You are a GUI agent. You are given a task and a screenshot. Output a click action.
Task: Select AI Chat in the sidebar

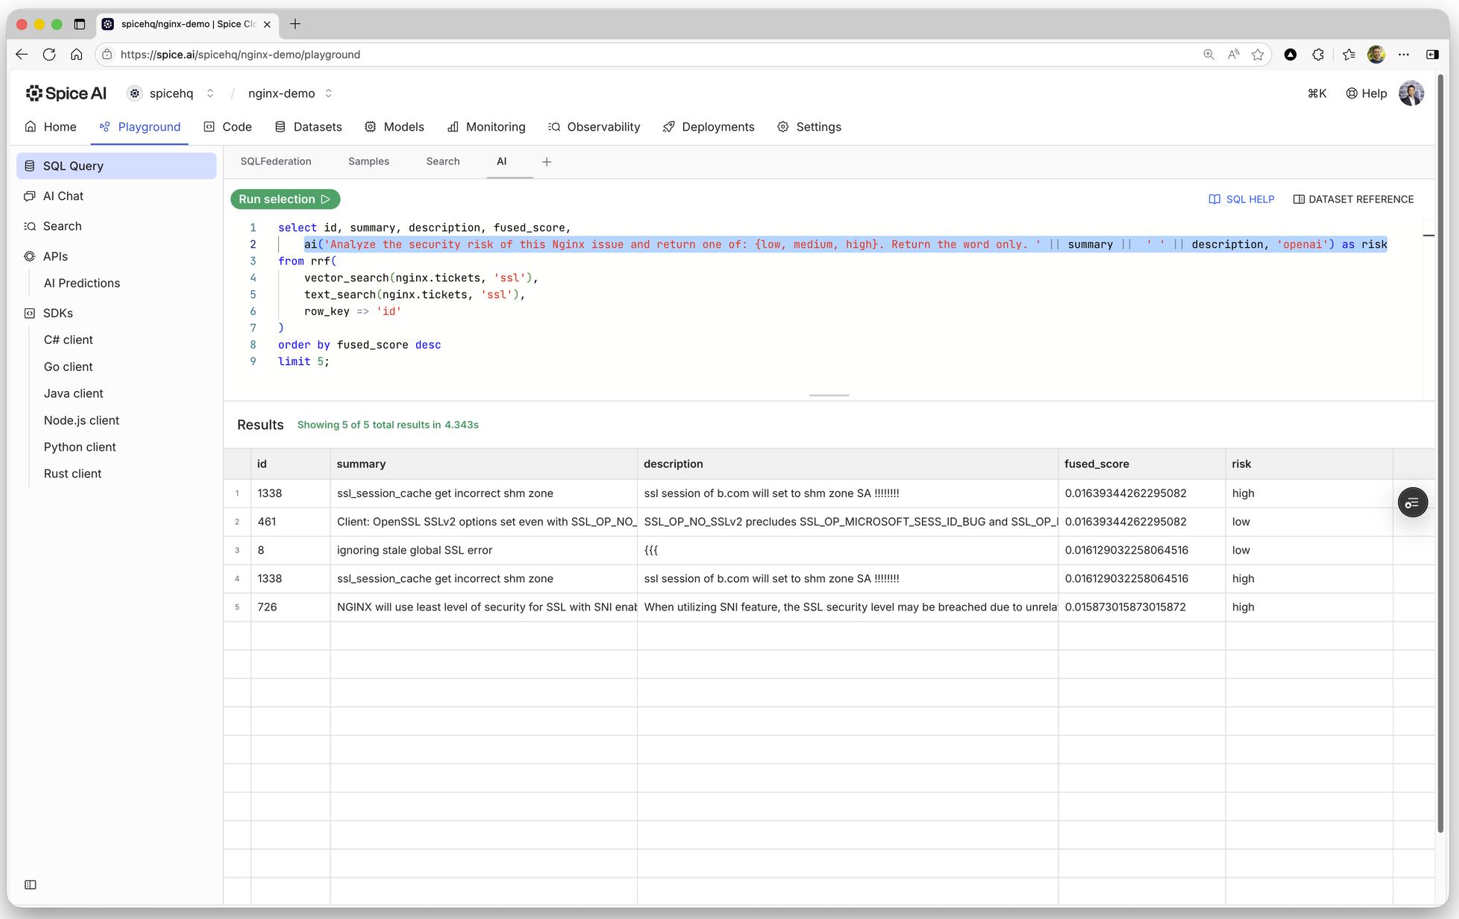point(63,196)
